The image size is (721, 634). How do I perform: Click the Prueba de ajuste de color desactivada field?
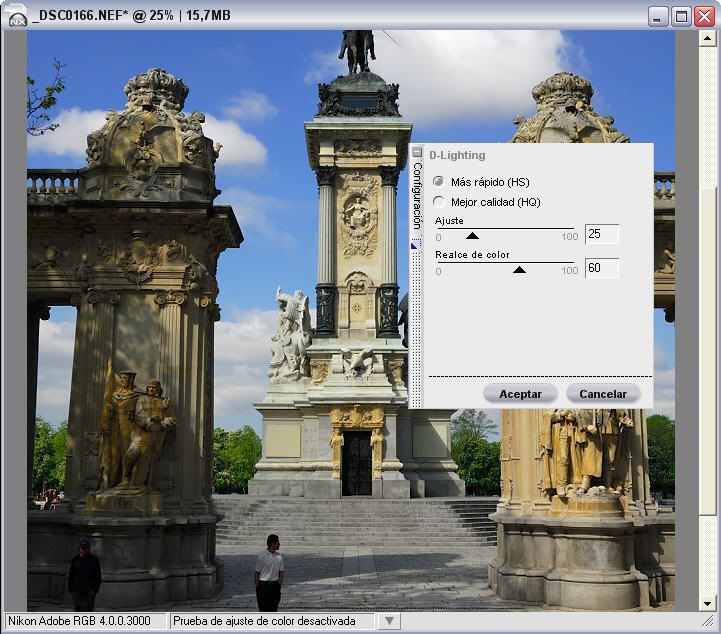point(272,621)
